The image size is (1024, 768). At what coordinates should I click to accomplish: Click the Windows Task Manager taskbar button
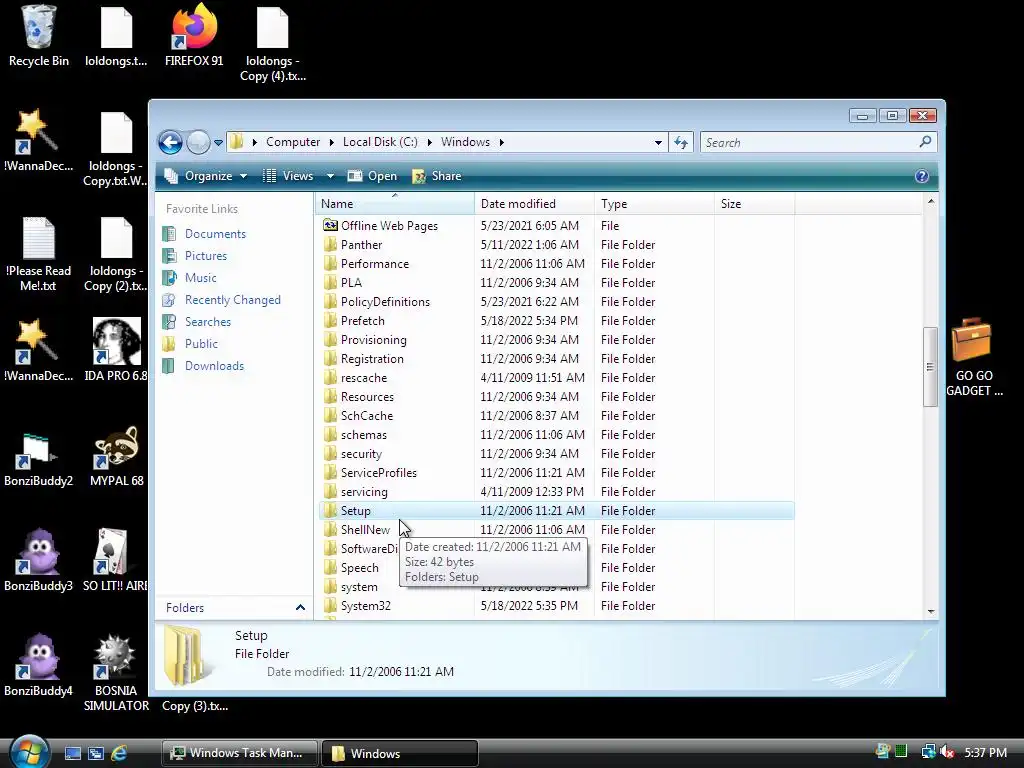240,754
